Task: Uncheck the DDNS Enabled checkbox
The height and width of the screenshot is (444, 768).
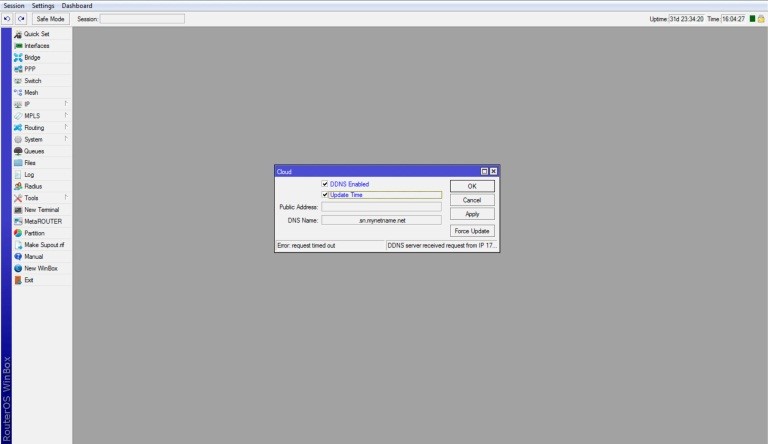Action: click(325, 184)
